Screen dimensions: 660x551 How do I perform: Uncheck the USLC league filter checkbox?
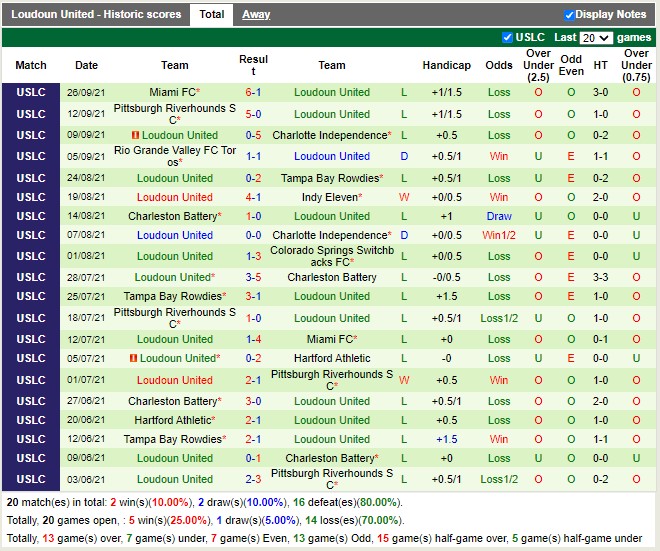(508, 38)
